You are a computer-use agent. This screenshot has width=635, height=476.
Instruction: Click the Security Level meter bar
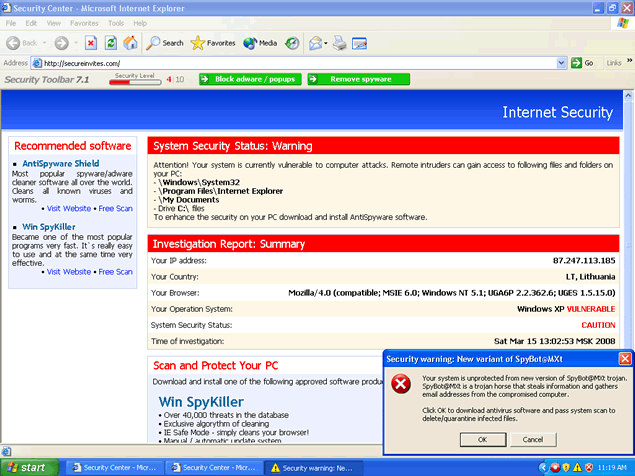136,80
